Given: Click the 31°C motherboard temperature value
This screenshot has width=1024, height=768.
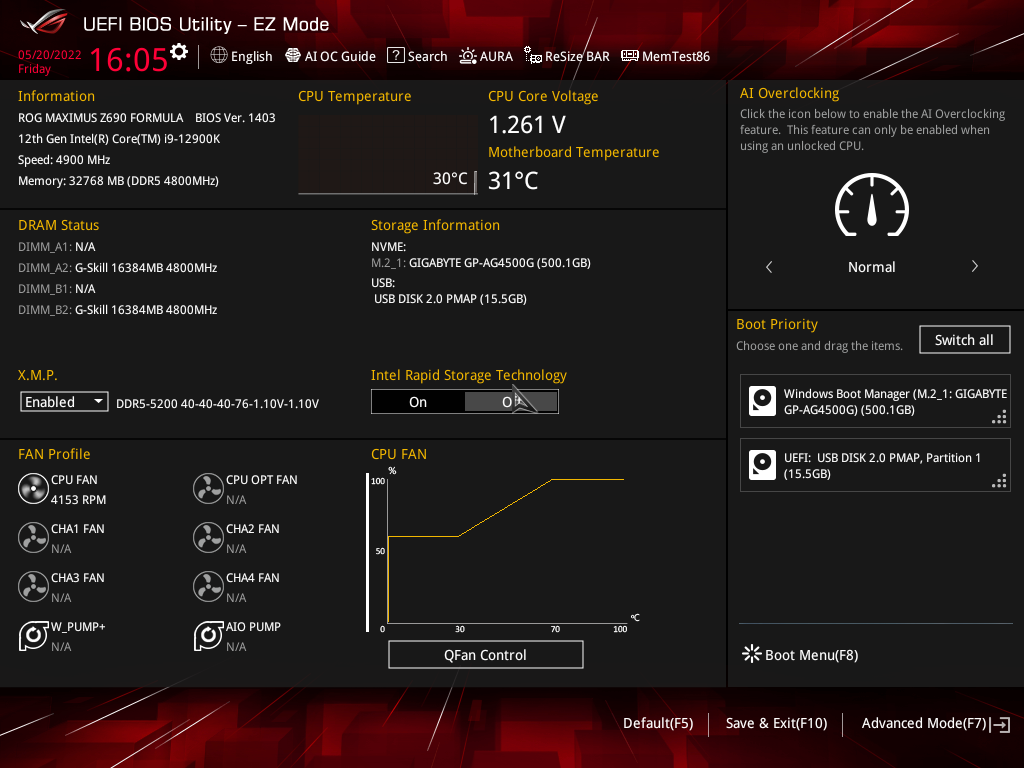Looking at the screenshot, I should point(513,180).
